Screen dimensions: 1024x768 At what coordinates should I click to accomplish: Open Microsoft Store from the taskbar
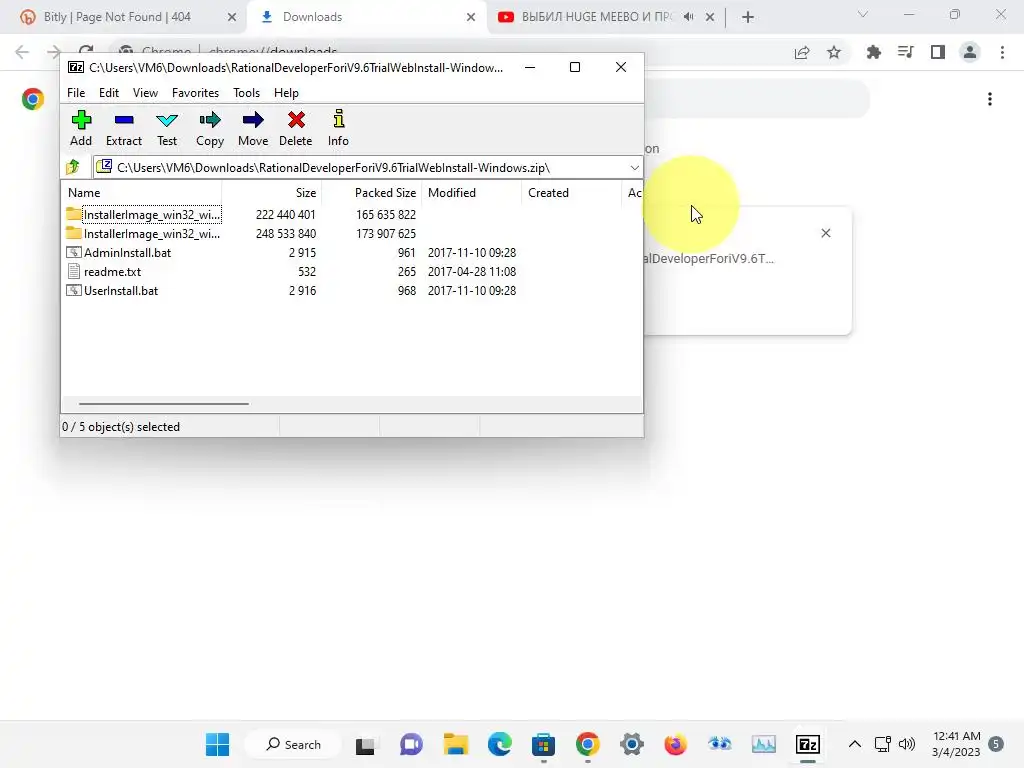pos(543,744)
